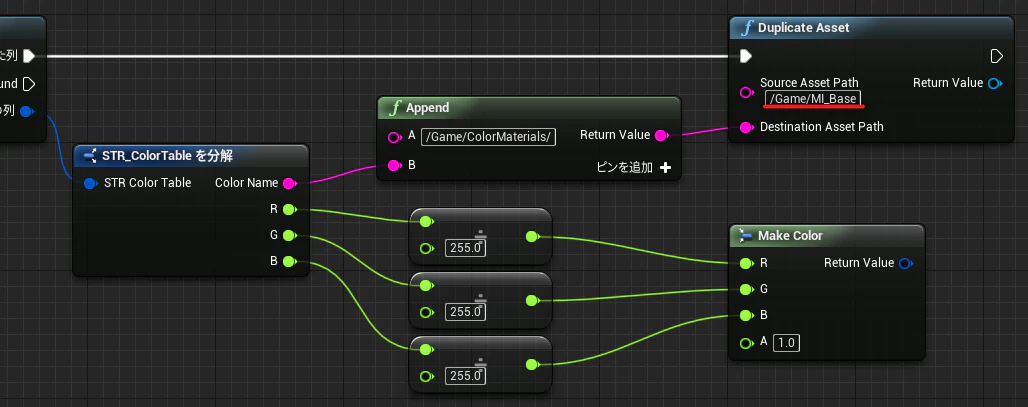Edit bottom divide node's 255.0 value
The height and width of the screenshot is (407, 1028).
(x=465, y=376)
